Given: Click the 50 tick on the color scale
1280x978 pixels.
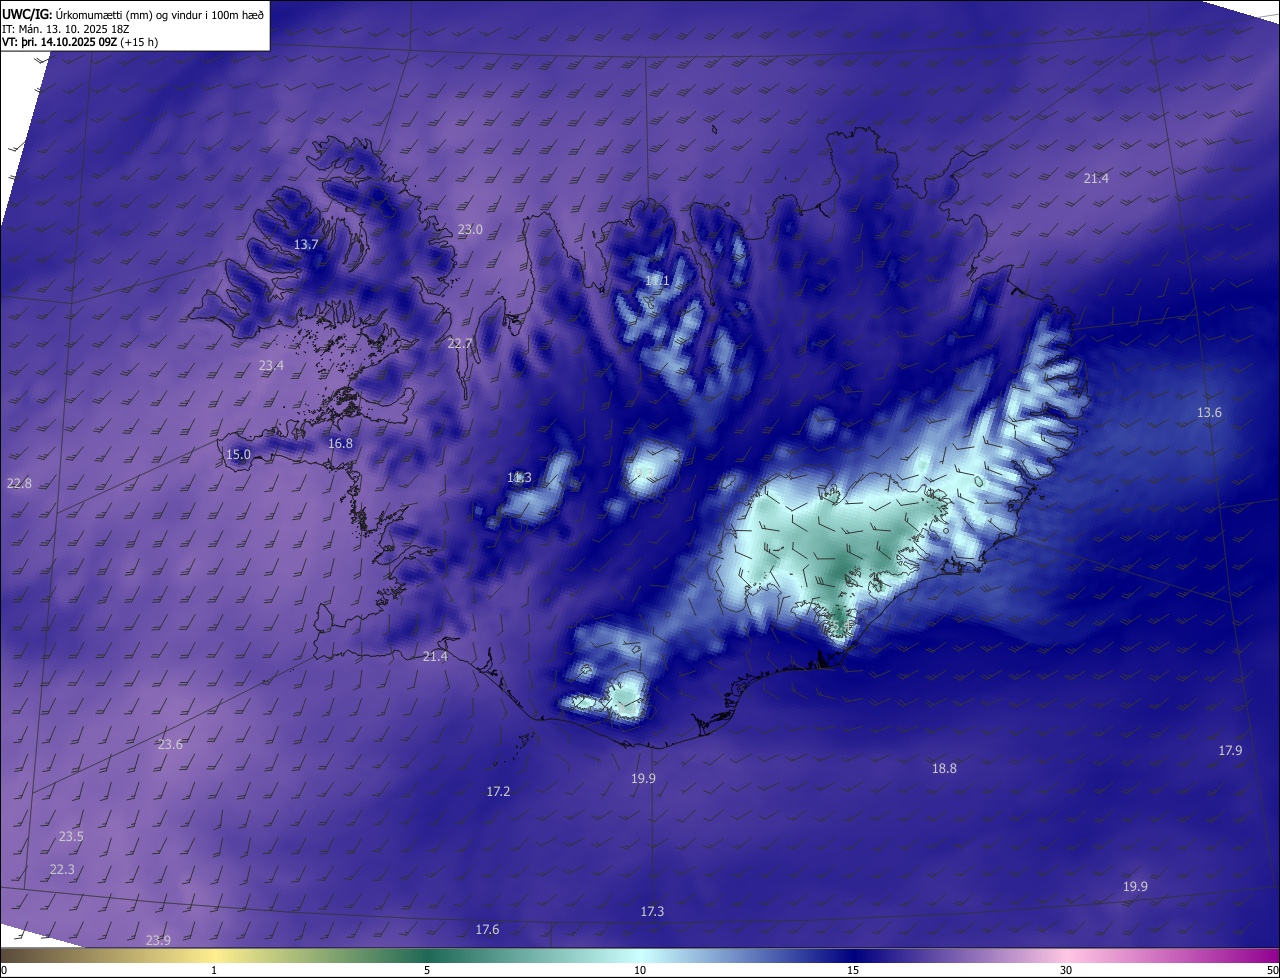Looking at the screenshot, I should point(1272,971).
